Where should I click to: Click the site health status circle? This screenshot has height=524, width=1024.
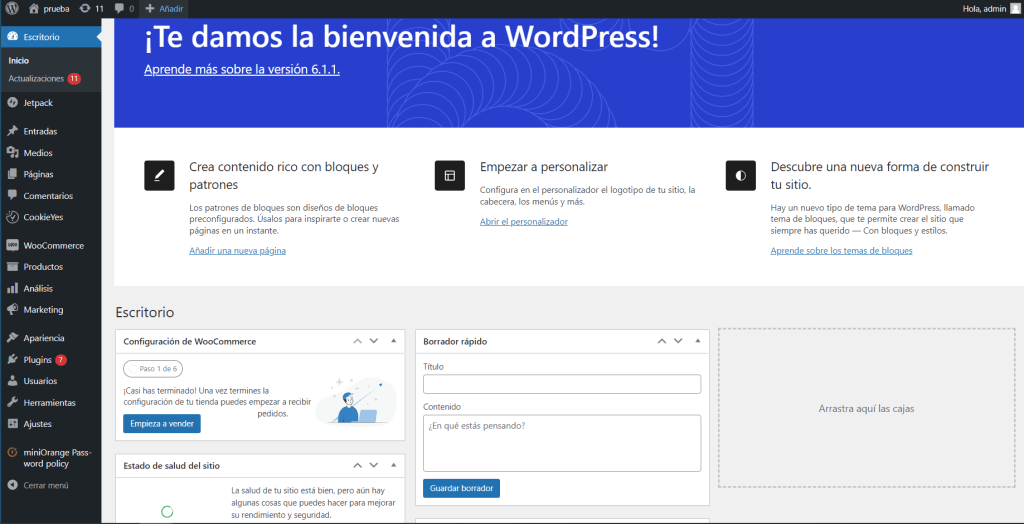pyautogui.click(x=167, y=512)
